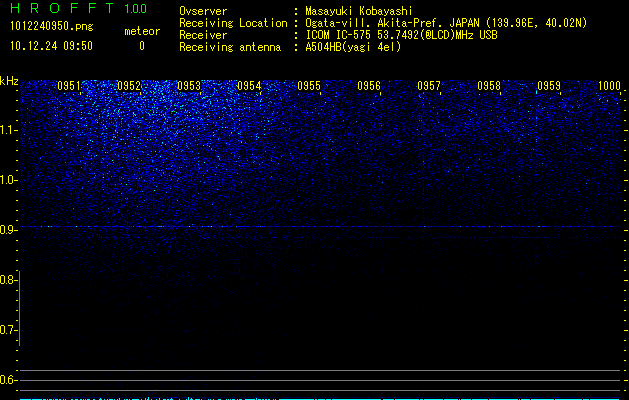Click the 0959 time marker
Viewport: 629px width, 400px height.
(549, 86)
